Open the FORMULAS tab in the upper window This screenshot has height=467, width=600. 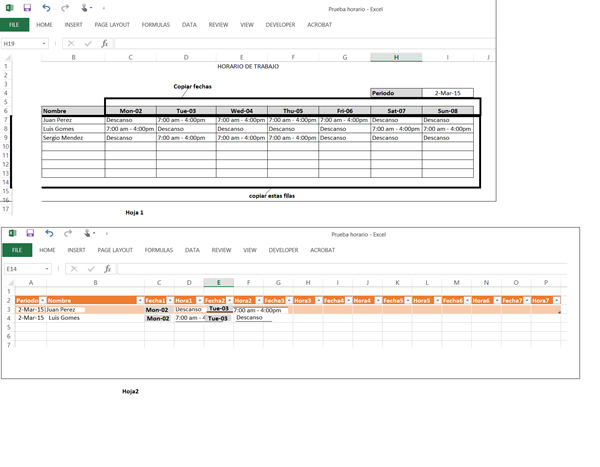click(156, 25)
